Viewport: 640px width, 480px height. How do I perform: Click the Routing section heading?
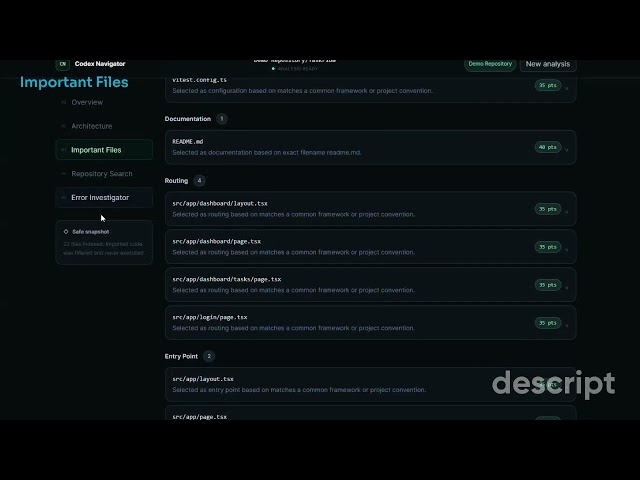click(176, 180)
